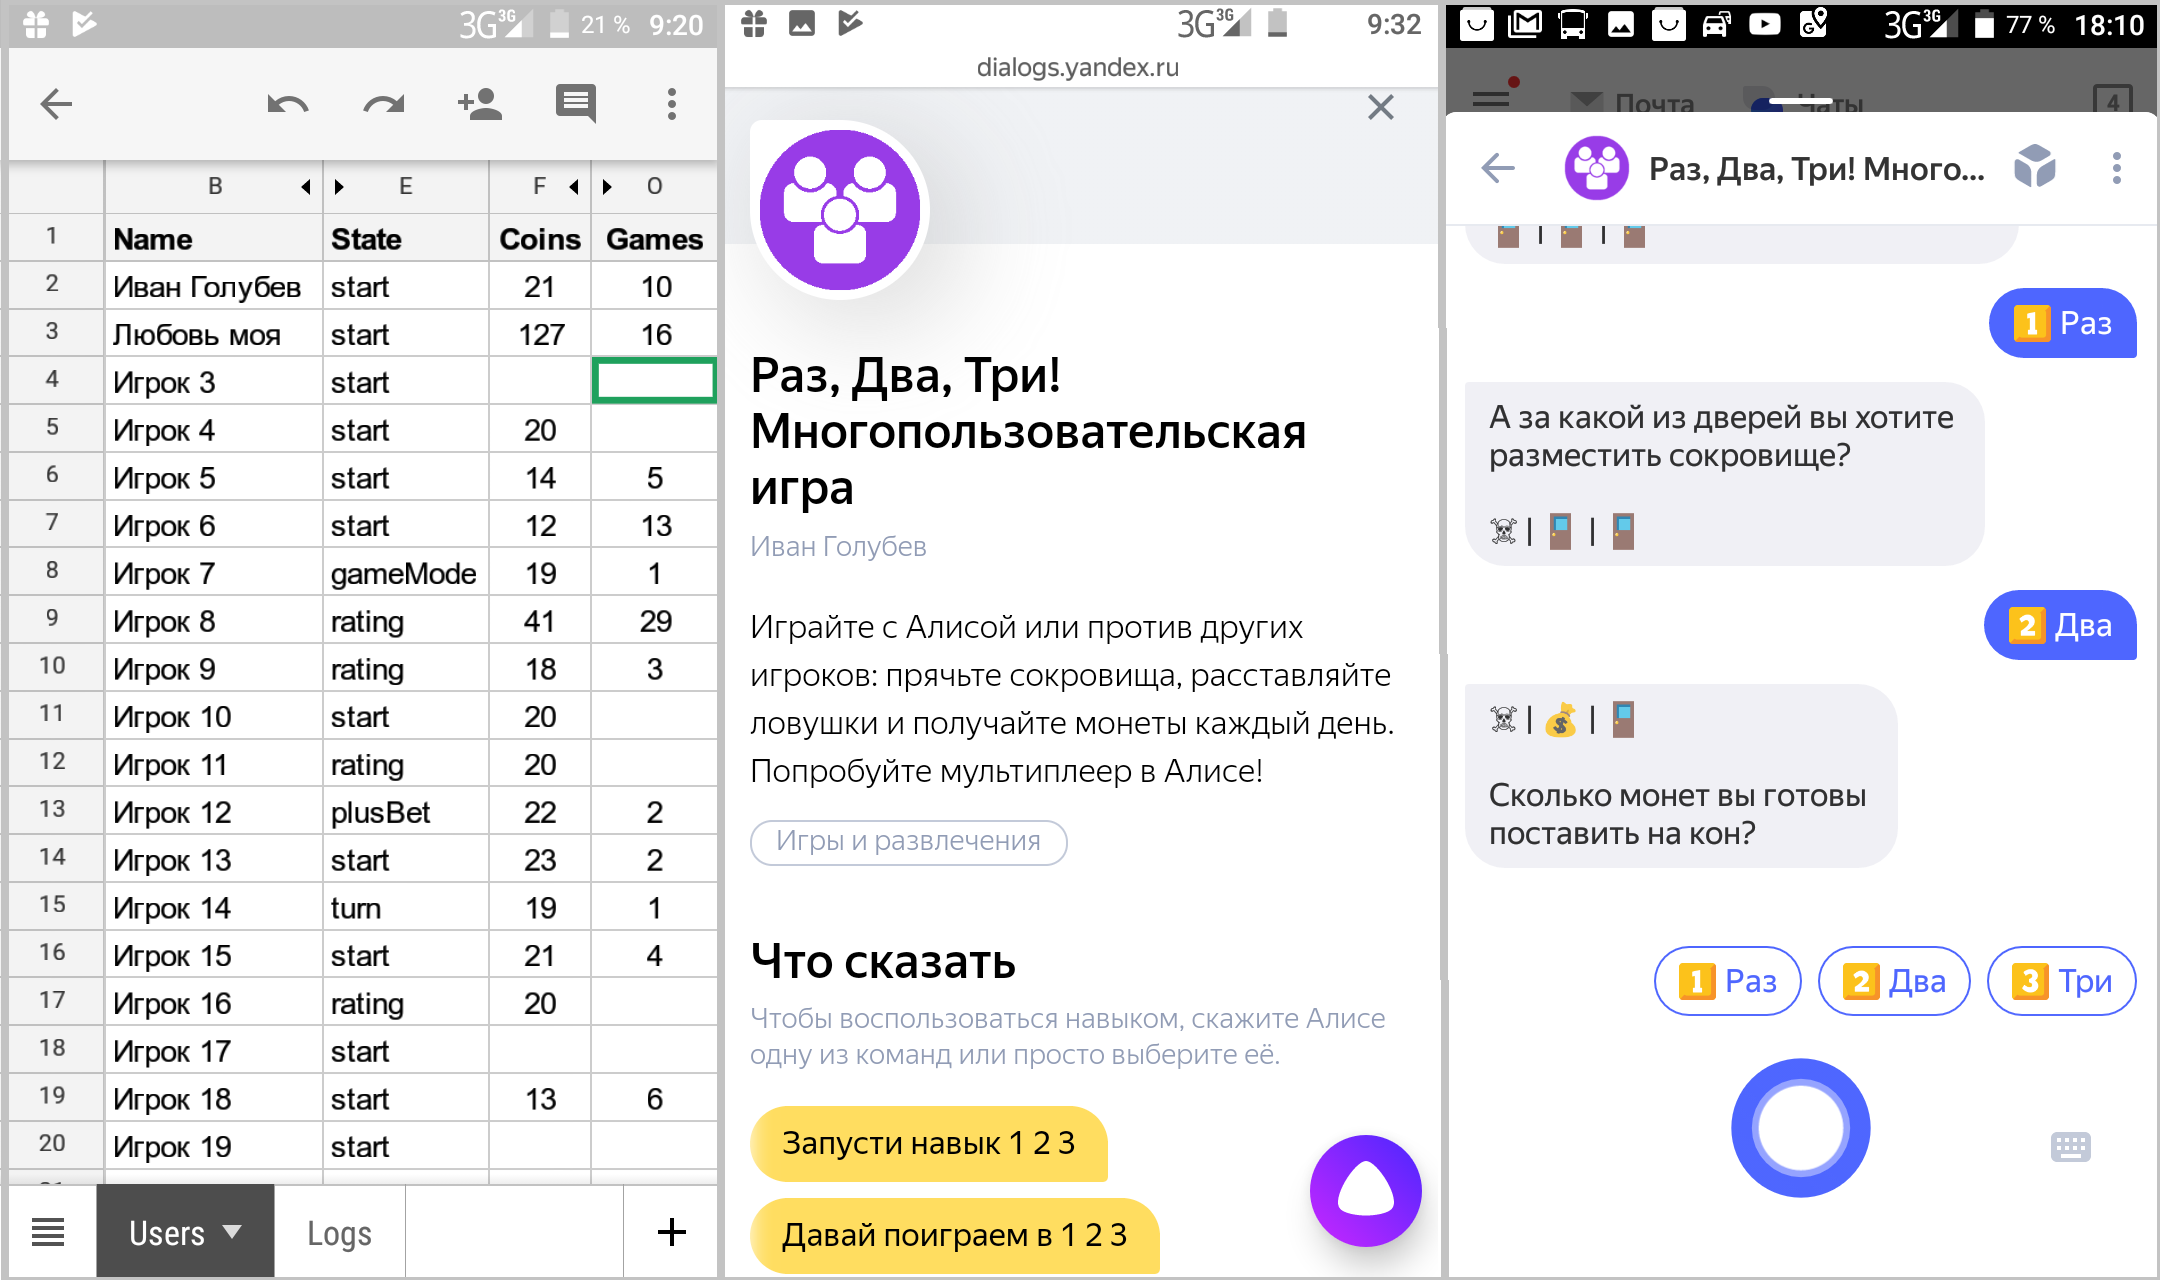Screen dimensions: 2160x1280
Task: Select the Name header cell
Action: [x=214, y=239]
